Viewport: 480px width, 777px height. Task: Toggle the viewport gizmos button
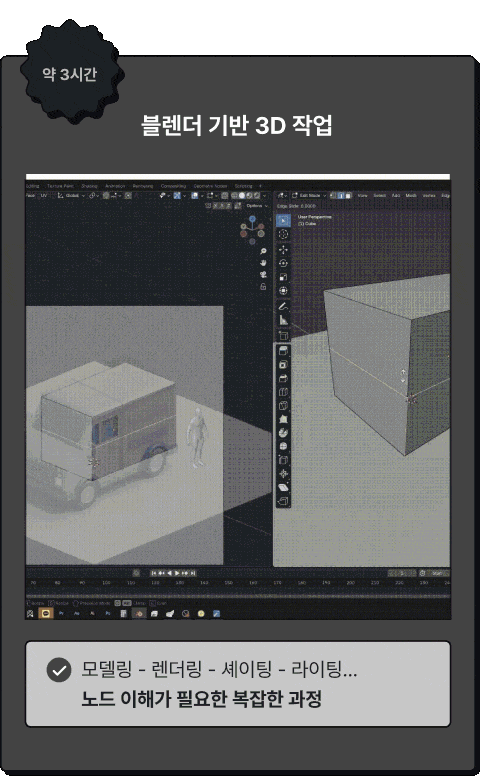pos(177,196)
